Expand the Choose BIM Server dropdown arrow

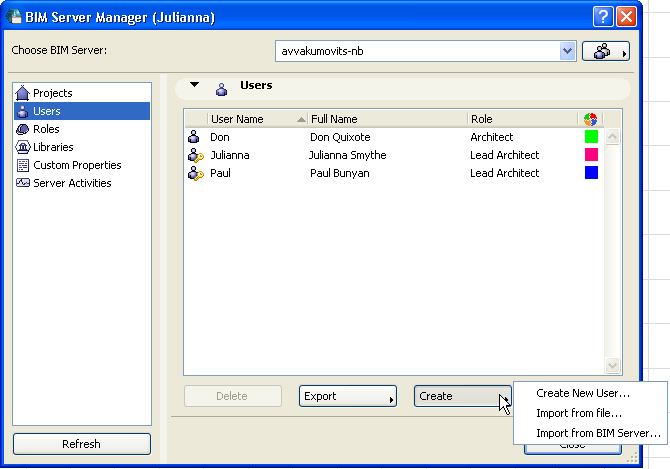click(x=567, y=51)
